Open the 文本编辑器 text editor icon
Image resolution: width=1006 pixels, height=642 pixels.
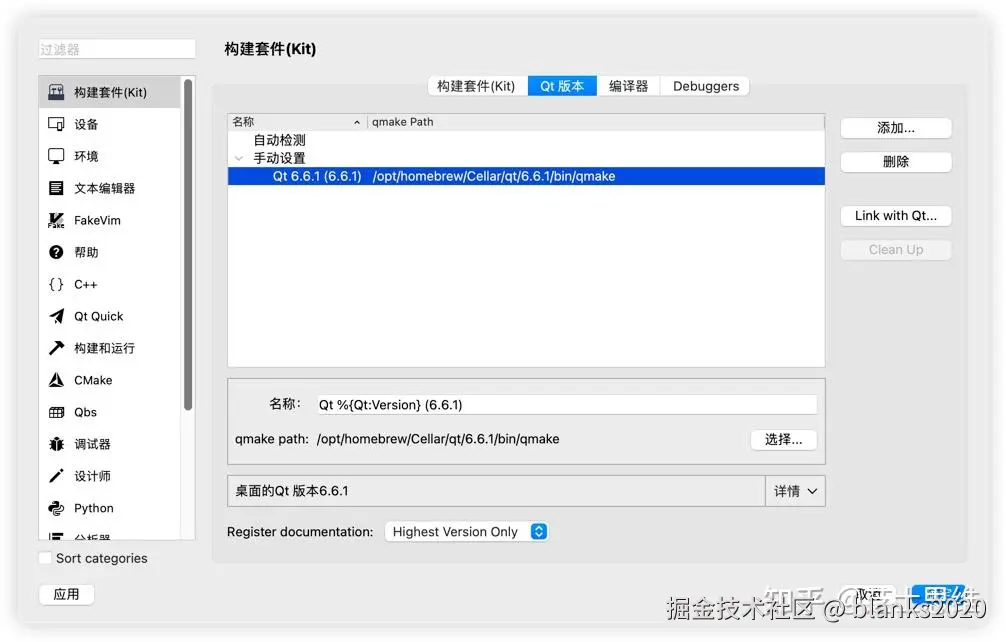pos(56,188)
